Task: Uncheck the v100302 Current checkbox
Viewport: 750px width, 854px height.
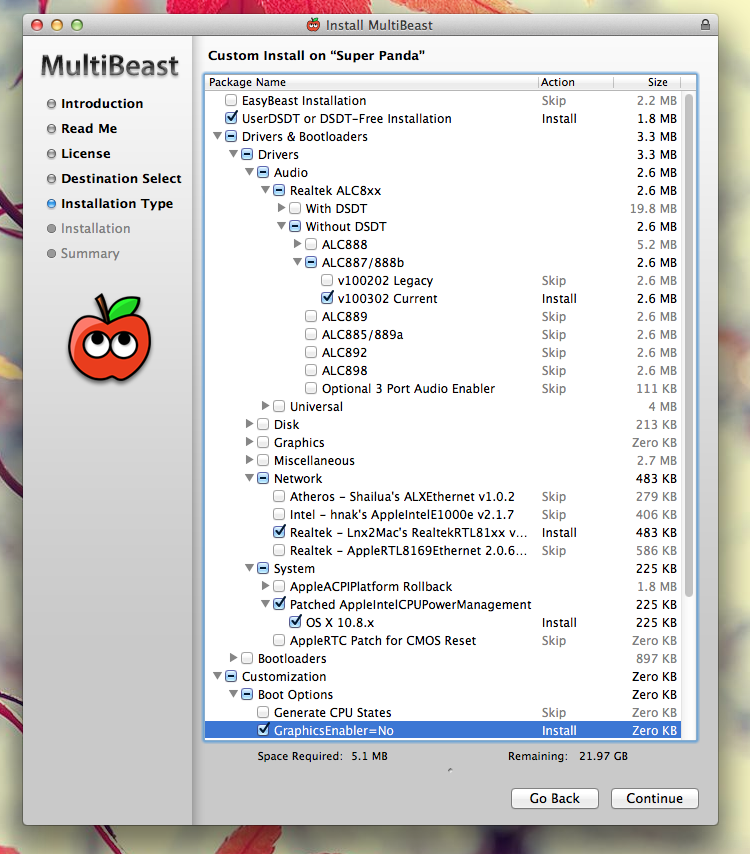Action: click(327, 298)
